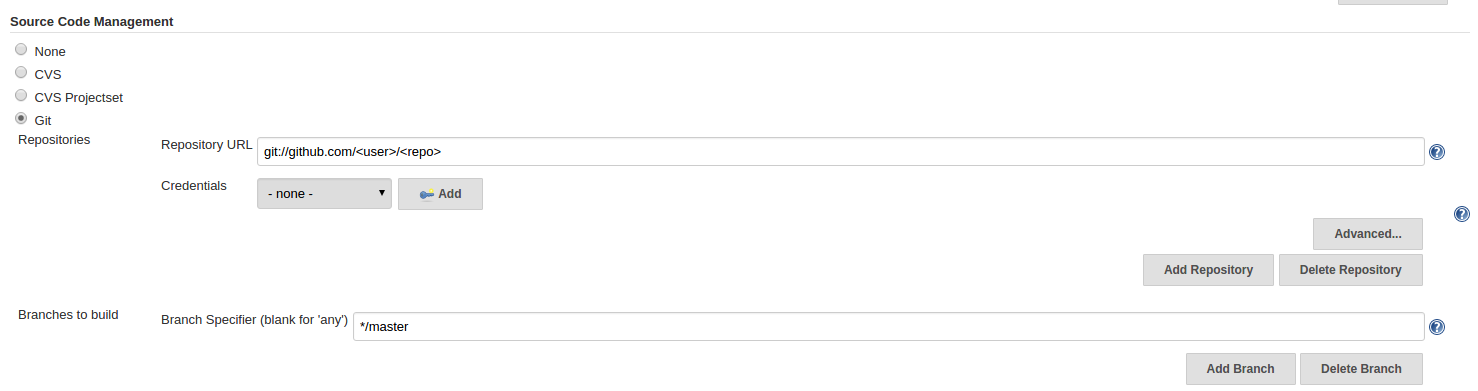Click the Delete Repository button
The height and width of the screenshot is (391, 1478).
(1351, 270)
